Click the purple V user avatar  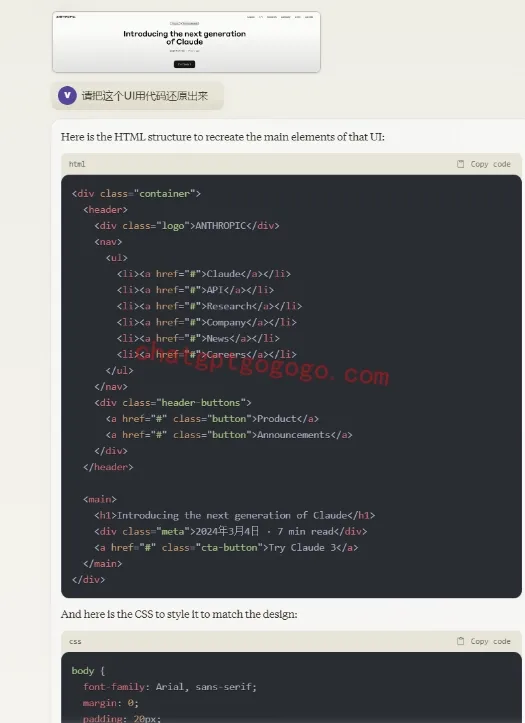(67, 95)
